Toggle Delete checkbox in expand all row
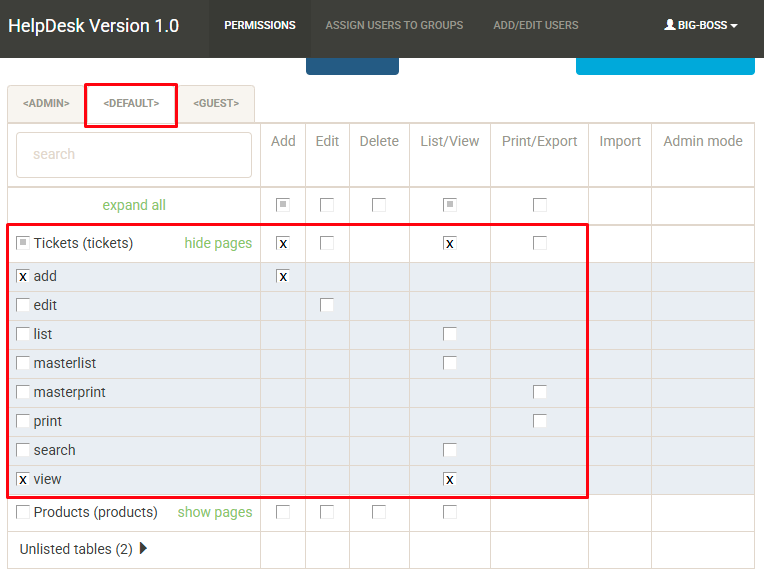764x574 pixels. [x=379, y=205]
